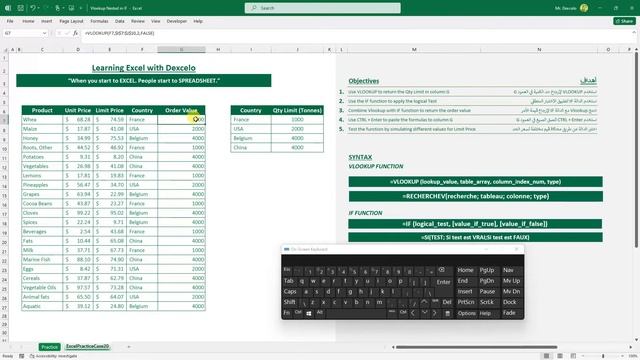Click the right arrow key on On-Screen Keyboard

[x=435, y=313]
